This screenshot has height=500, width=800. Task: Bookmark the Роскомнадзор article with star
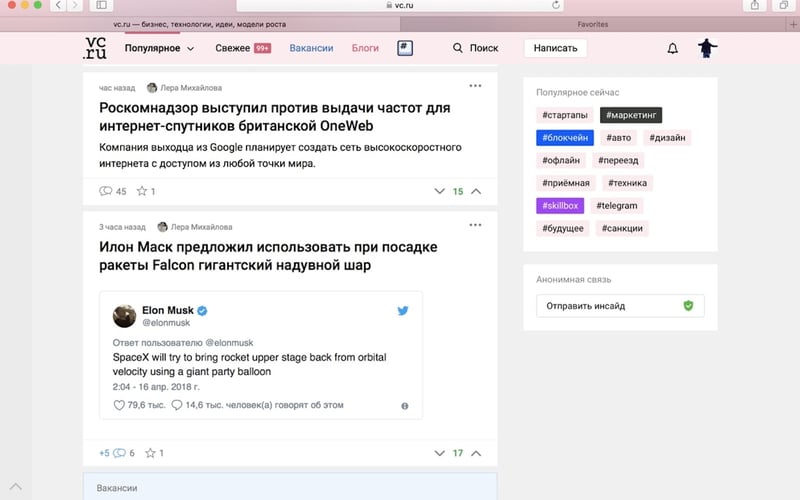(x=142, y=191)
